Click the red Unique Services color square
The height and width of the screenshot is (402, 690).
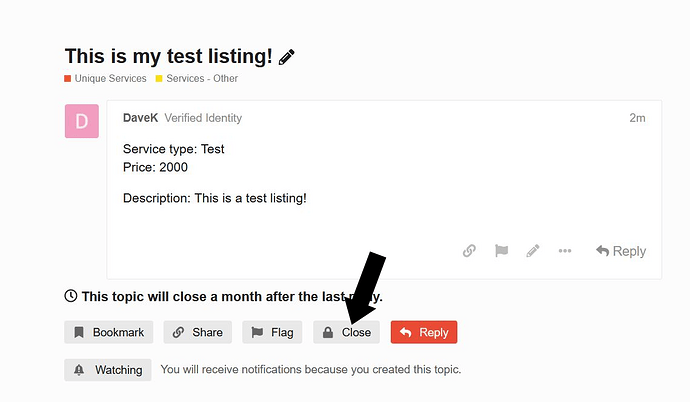[x=68, y=79]
